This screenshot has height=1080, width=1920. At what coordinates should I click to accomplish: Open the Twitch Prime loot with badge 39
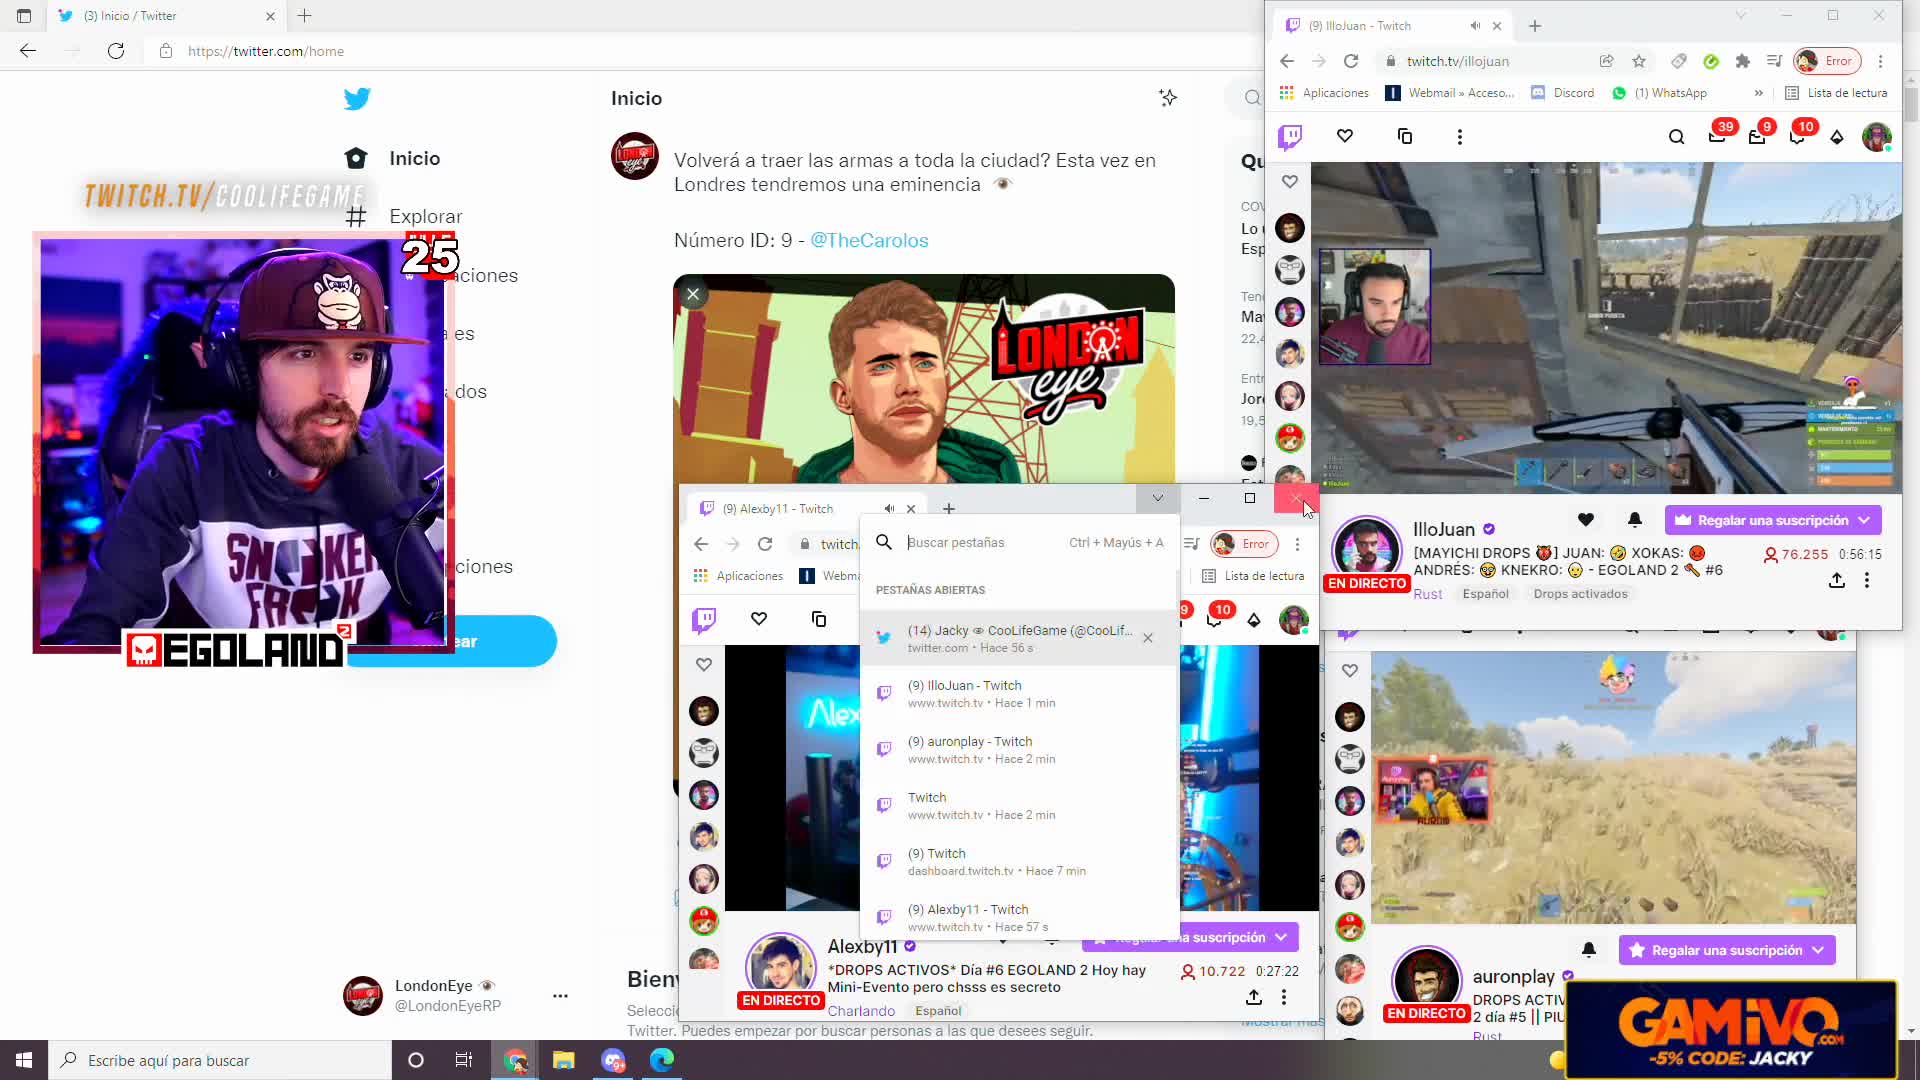coord(1717,136)
